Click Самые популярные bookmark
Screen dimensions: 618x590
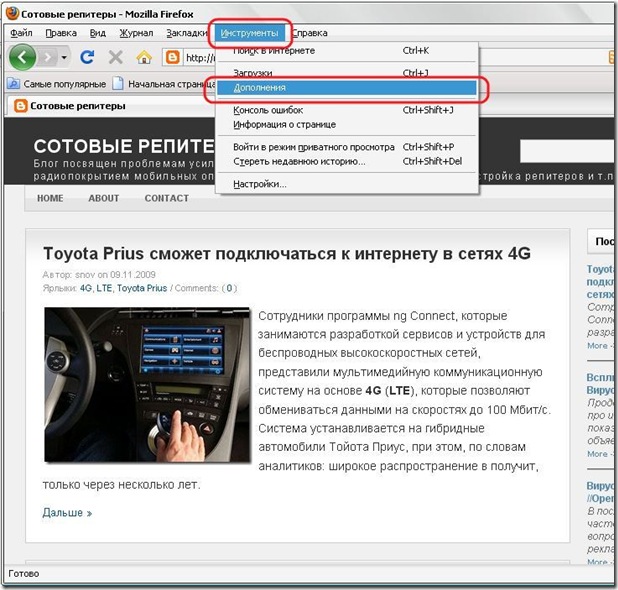[x=58, y=84]
